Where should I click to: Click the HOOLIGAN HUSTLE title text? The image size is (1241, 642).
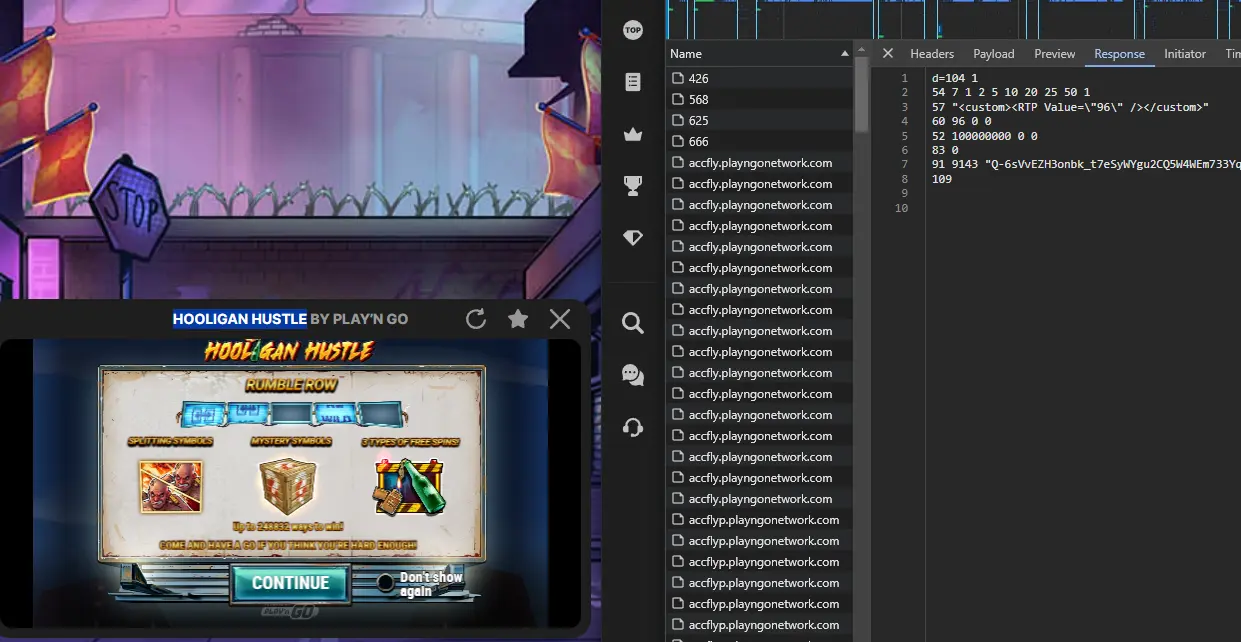240,319
